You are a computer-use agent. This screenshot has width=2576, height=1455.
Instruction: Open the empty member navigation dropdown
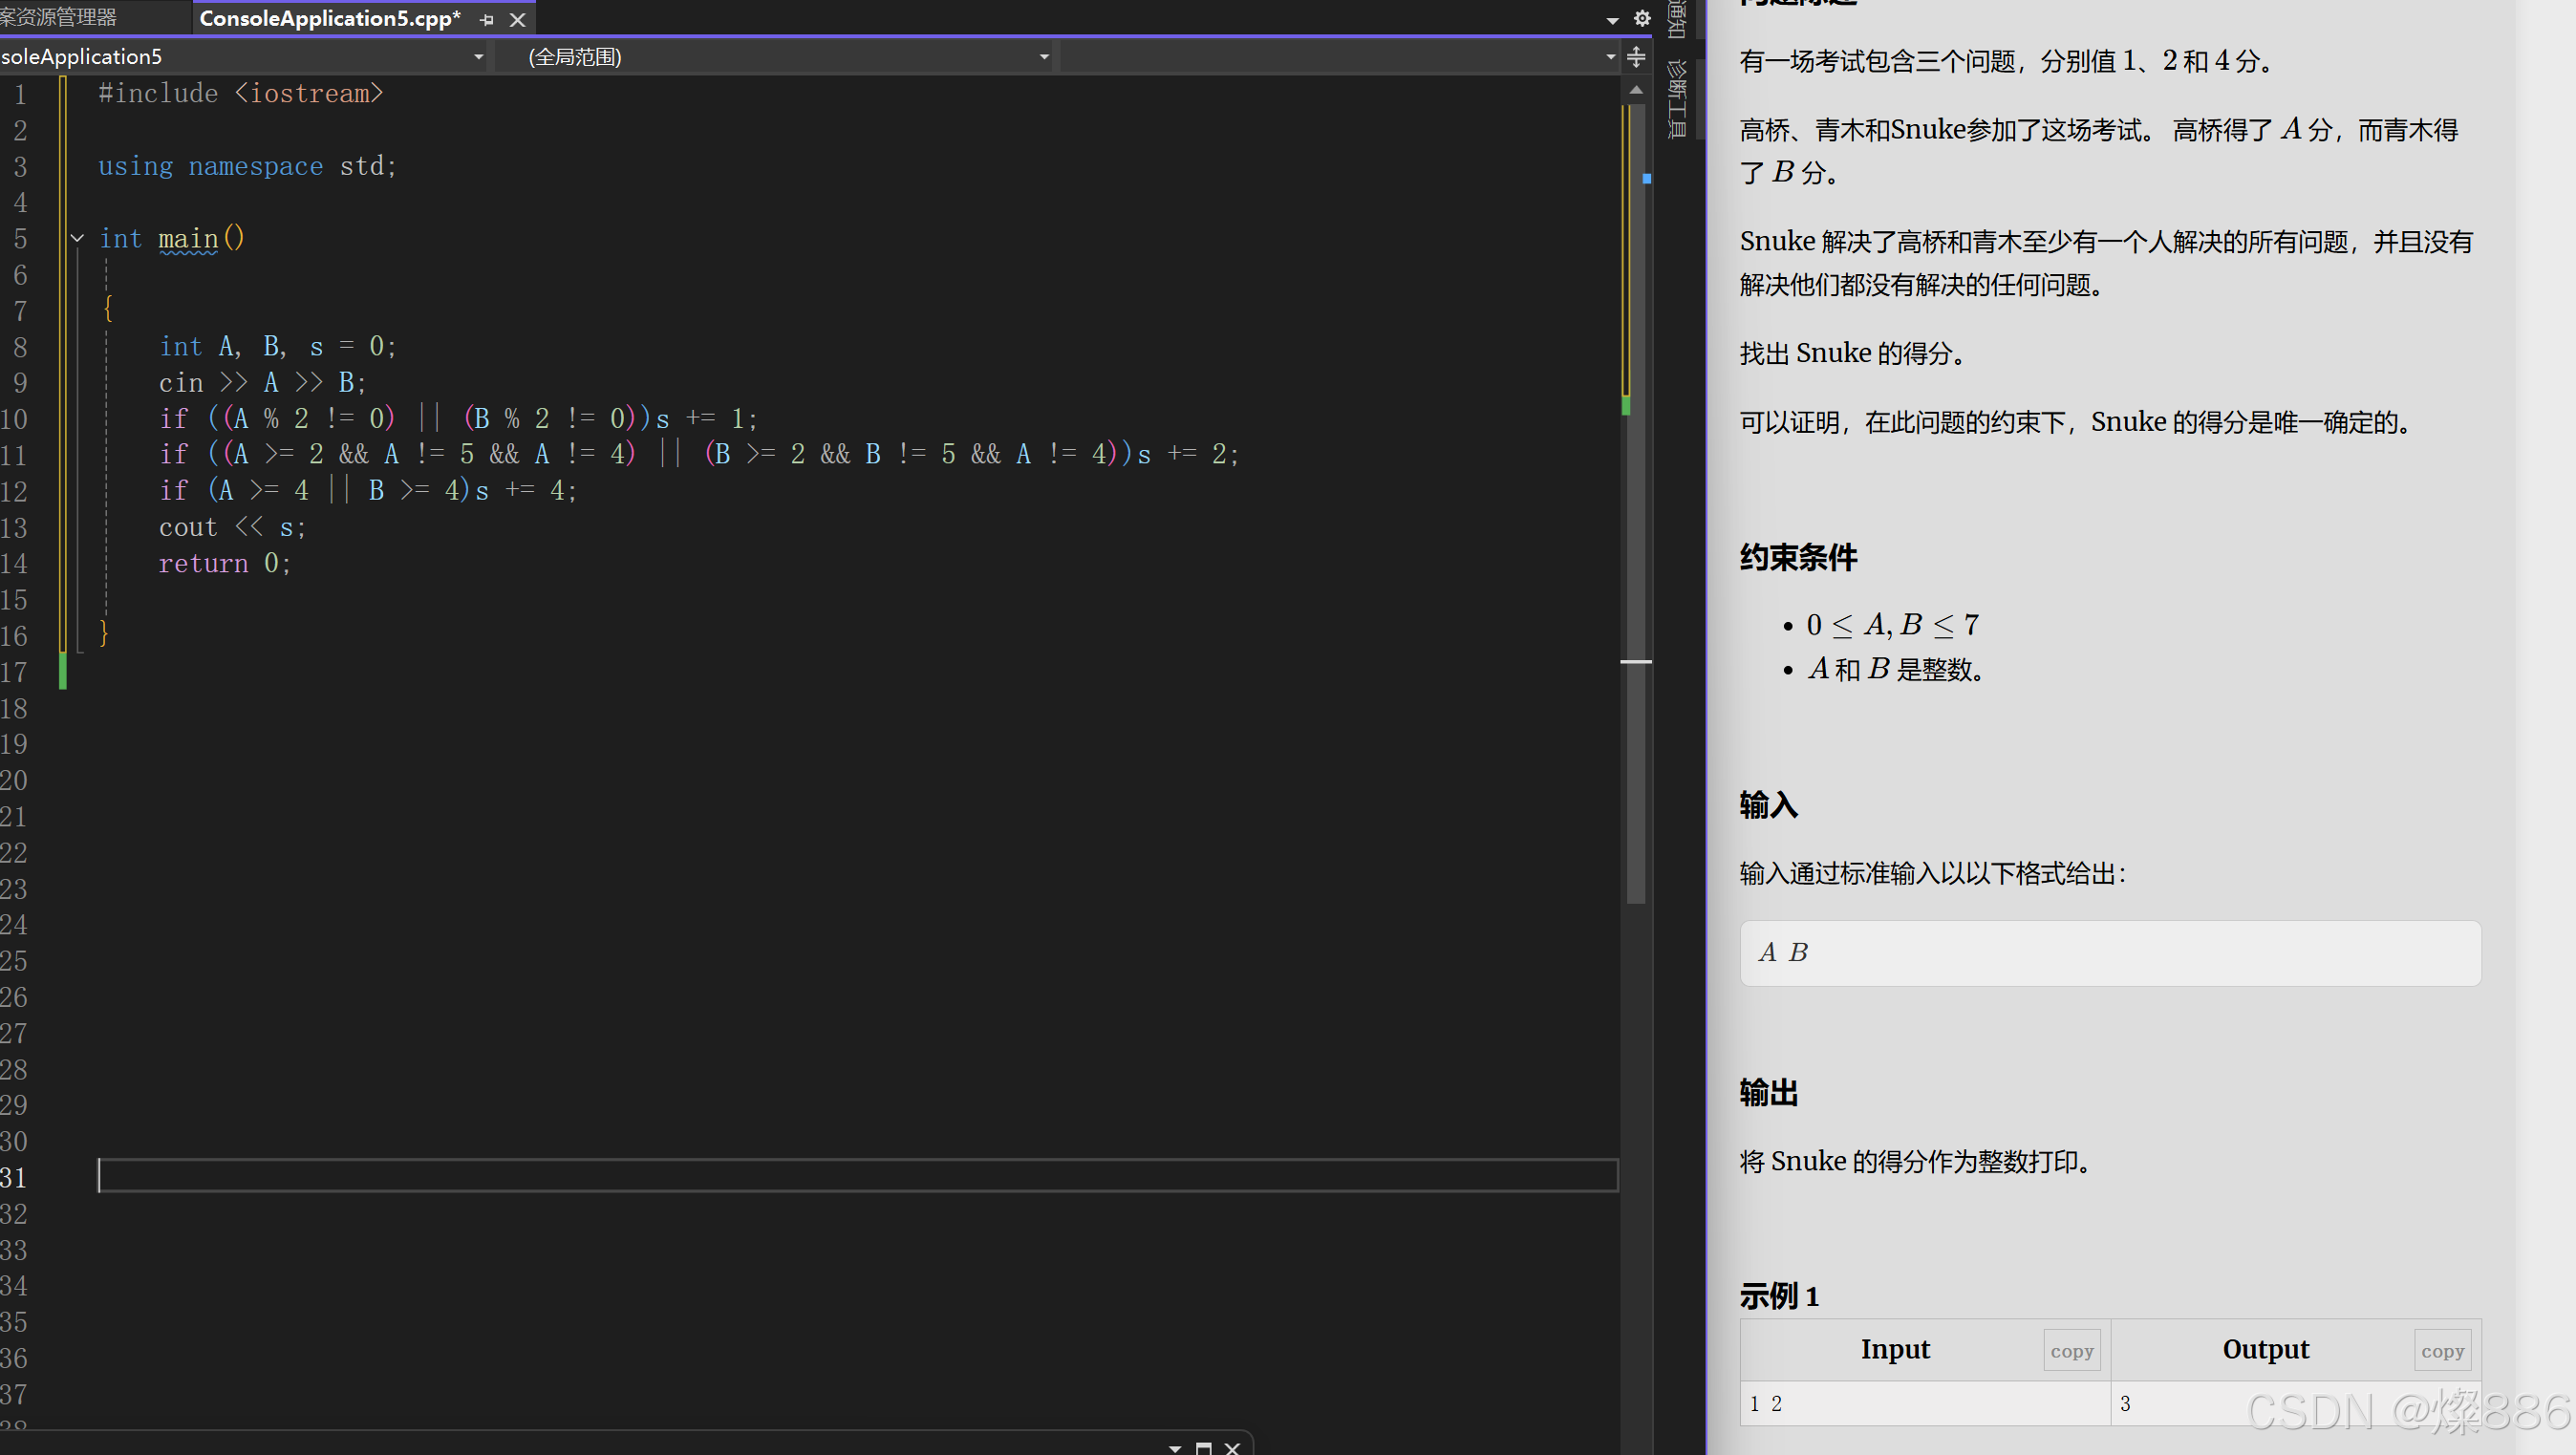click(1610, 57)
